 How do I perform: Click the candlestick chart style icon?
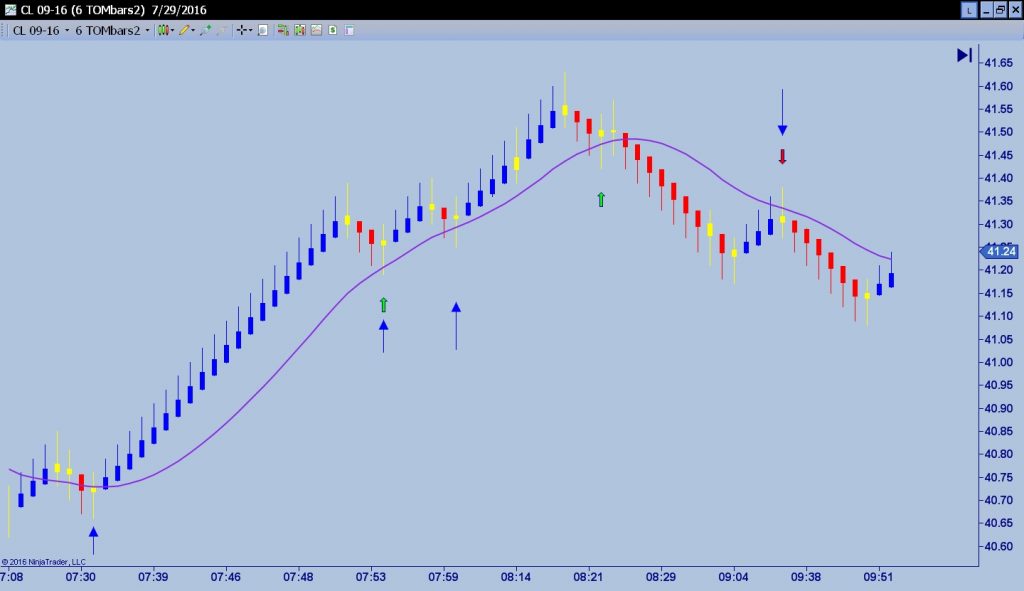pos(163,30)
